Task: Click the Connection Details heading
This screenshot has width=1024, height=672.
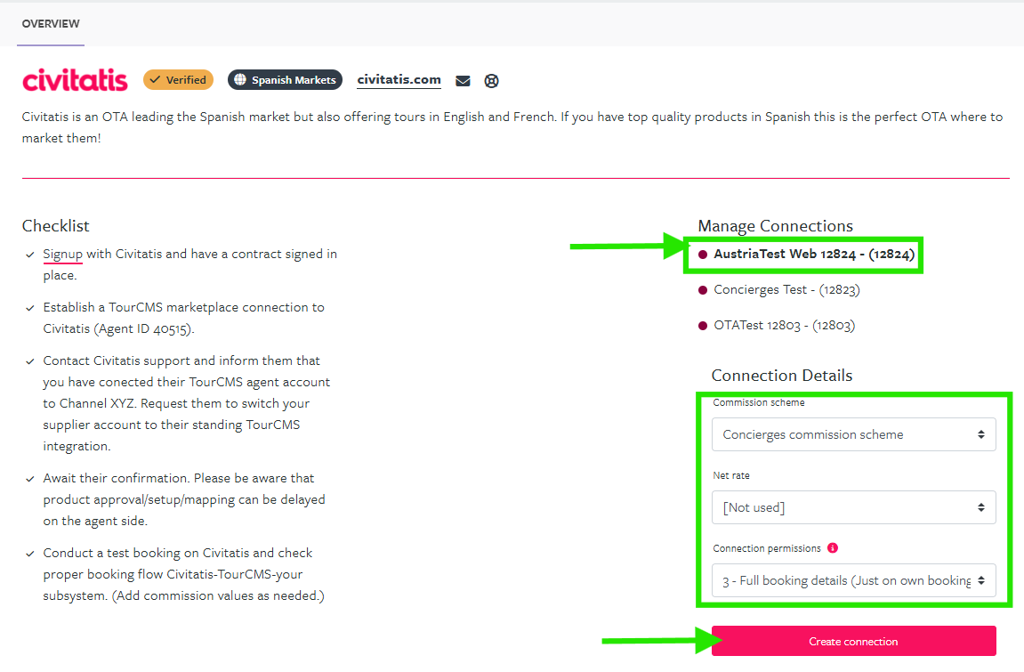Action: (782, 376)
